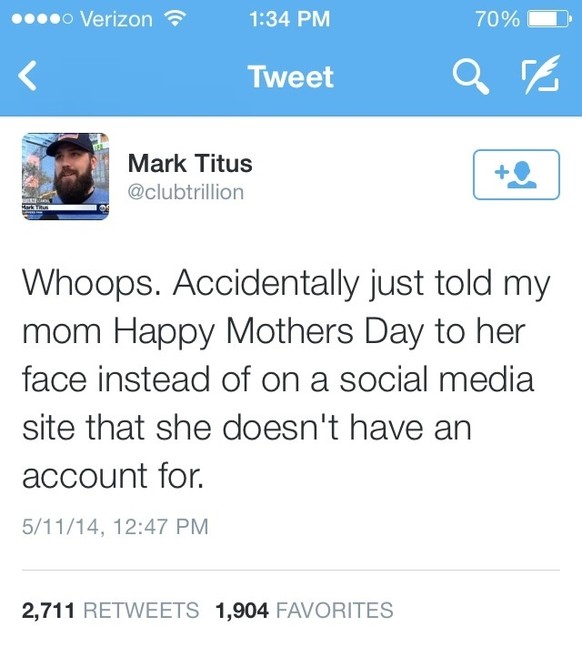582x647 pixels.
Task: Compose a new tweet with quill icon
Action: point(541,75)
